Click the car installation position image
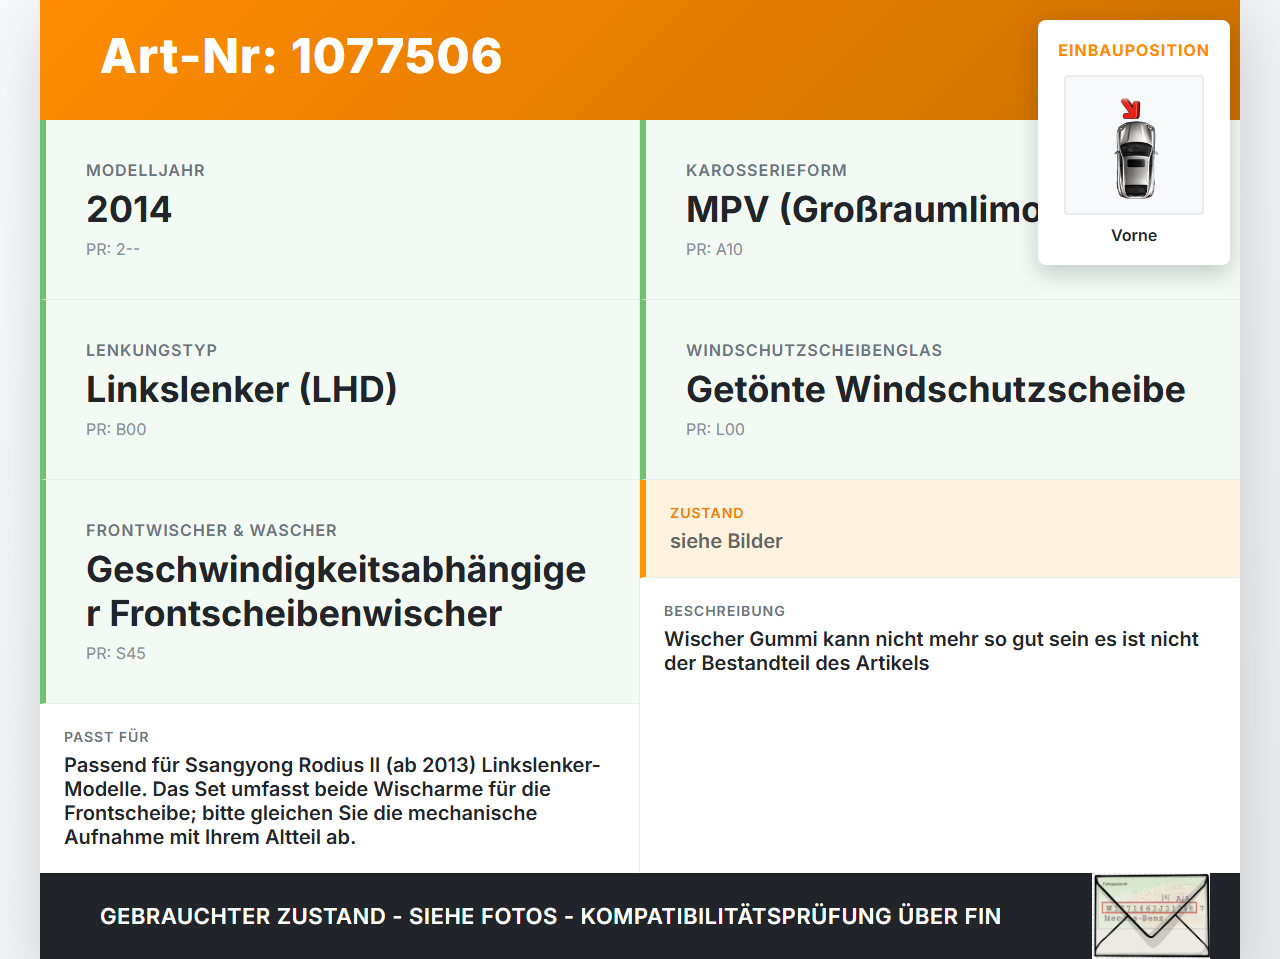Screen dimensions: 1280x959 pyautogui.click(x=1134, y=145)
